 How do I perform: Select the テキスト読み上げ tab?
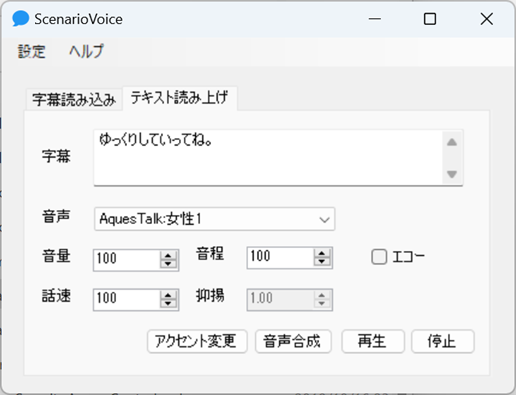(x=180, y=98)
